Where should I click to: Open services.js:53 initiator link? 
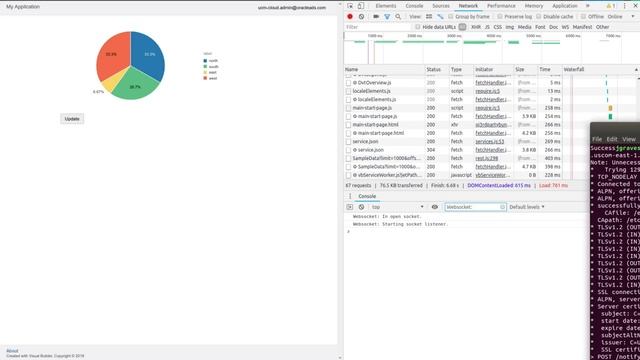point(489,142)
